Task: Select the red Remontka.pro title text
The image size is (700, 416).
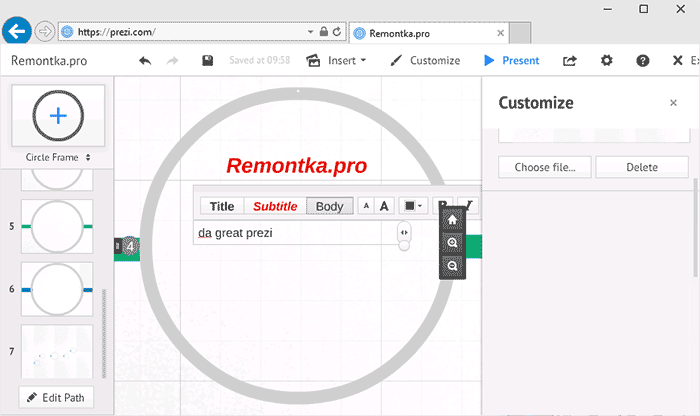Action: pyautogui.click(x=296, y=166)
